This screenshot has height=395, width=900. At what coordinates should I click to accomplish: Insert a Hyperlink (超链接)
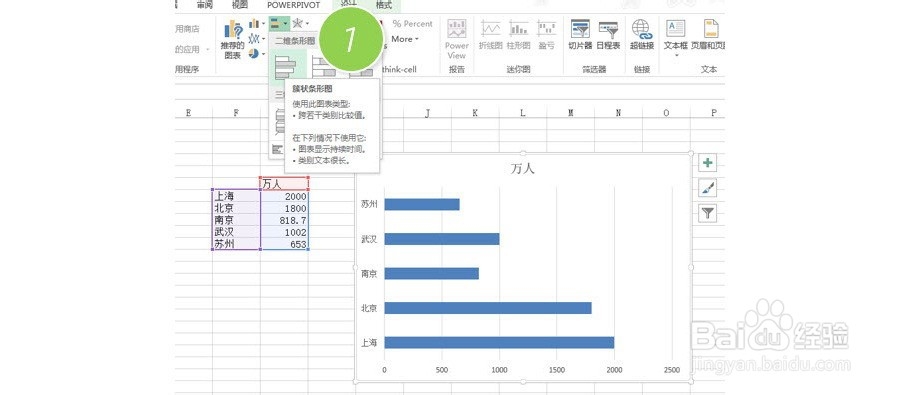pyautogui.click(x=642, y=34)
